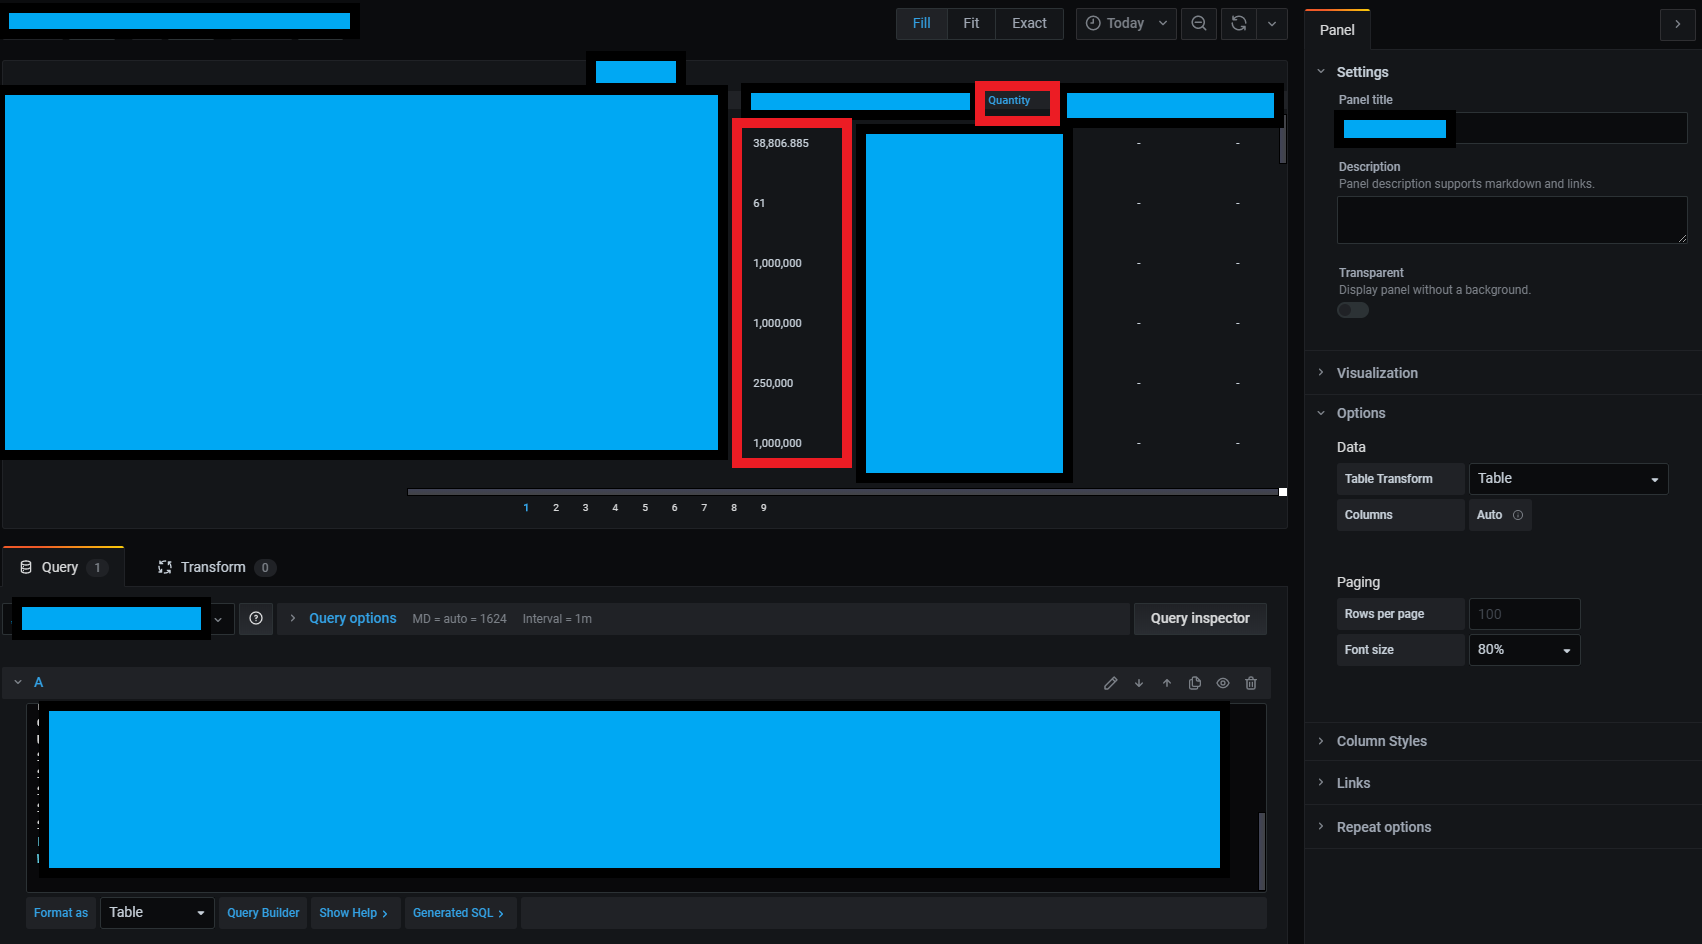Image resolution: width=1702 pixels, height=944 pixels.
Task: Duplicate query A using the copy icon
Action: click(1194, 683)
